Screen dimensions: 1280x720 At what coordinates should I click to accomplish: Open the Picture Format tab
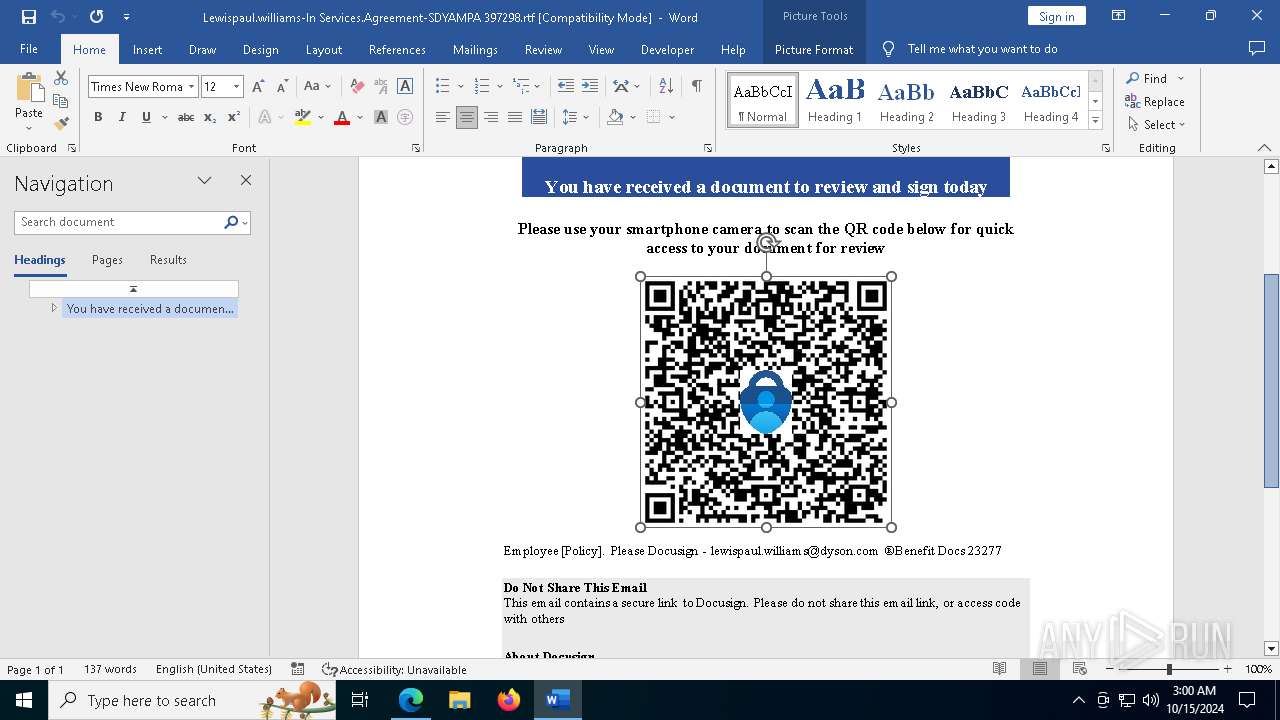tap(814, 49)
